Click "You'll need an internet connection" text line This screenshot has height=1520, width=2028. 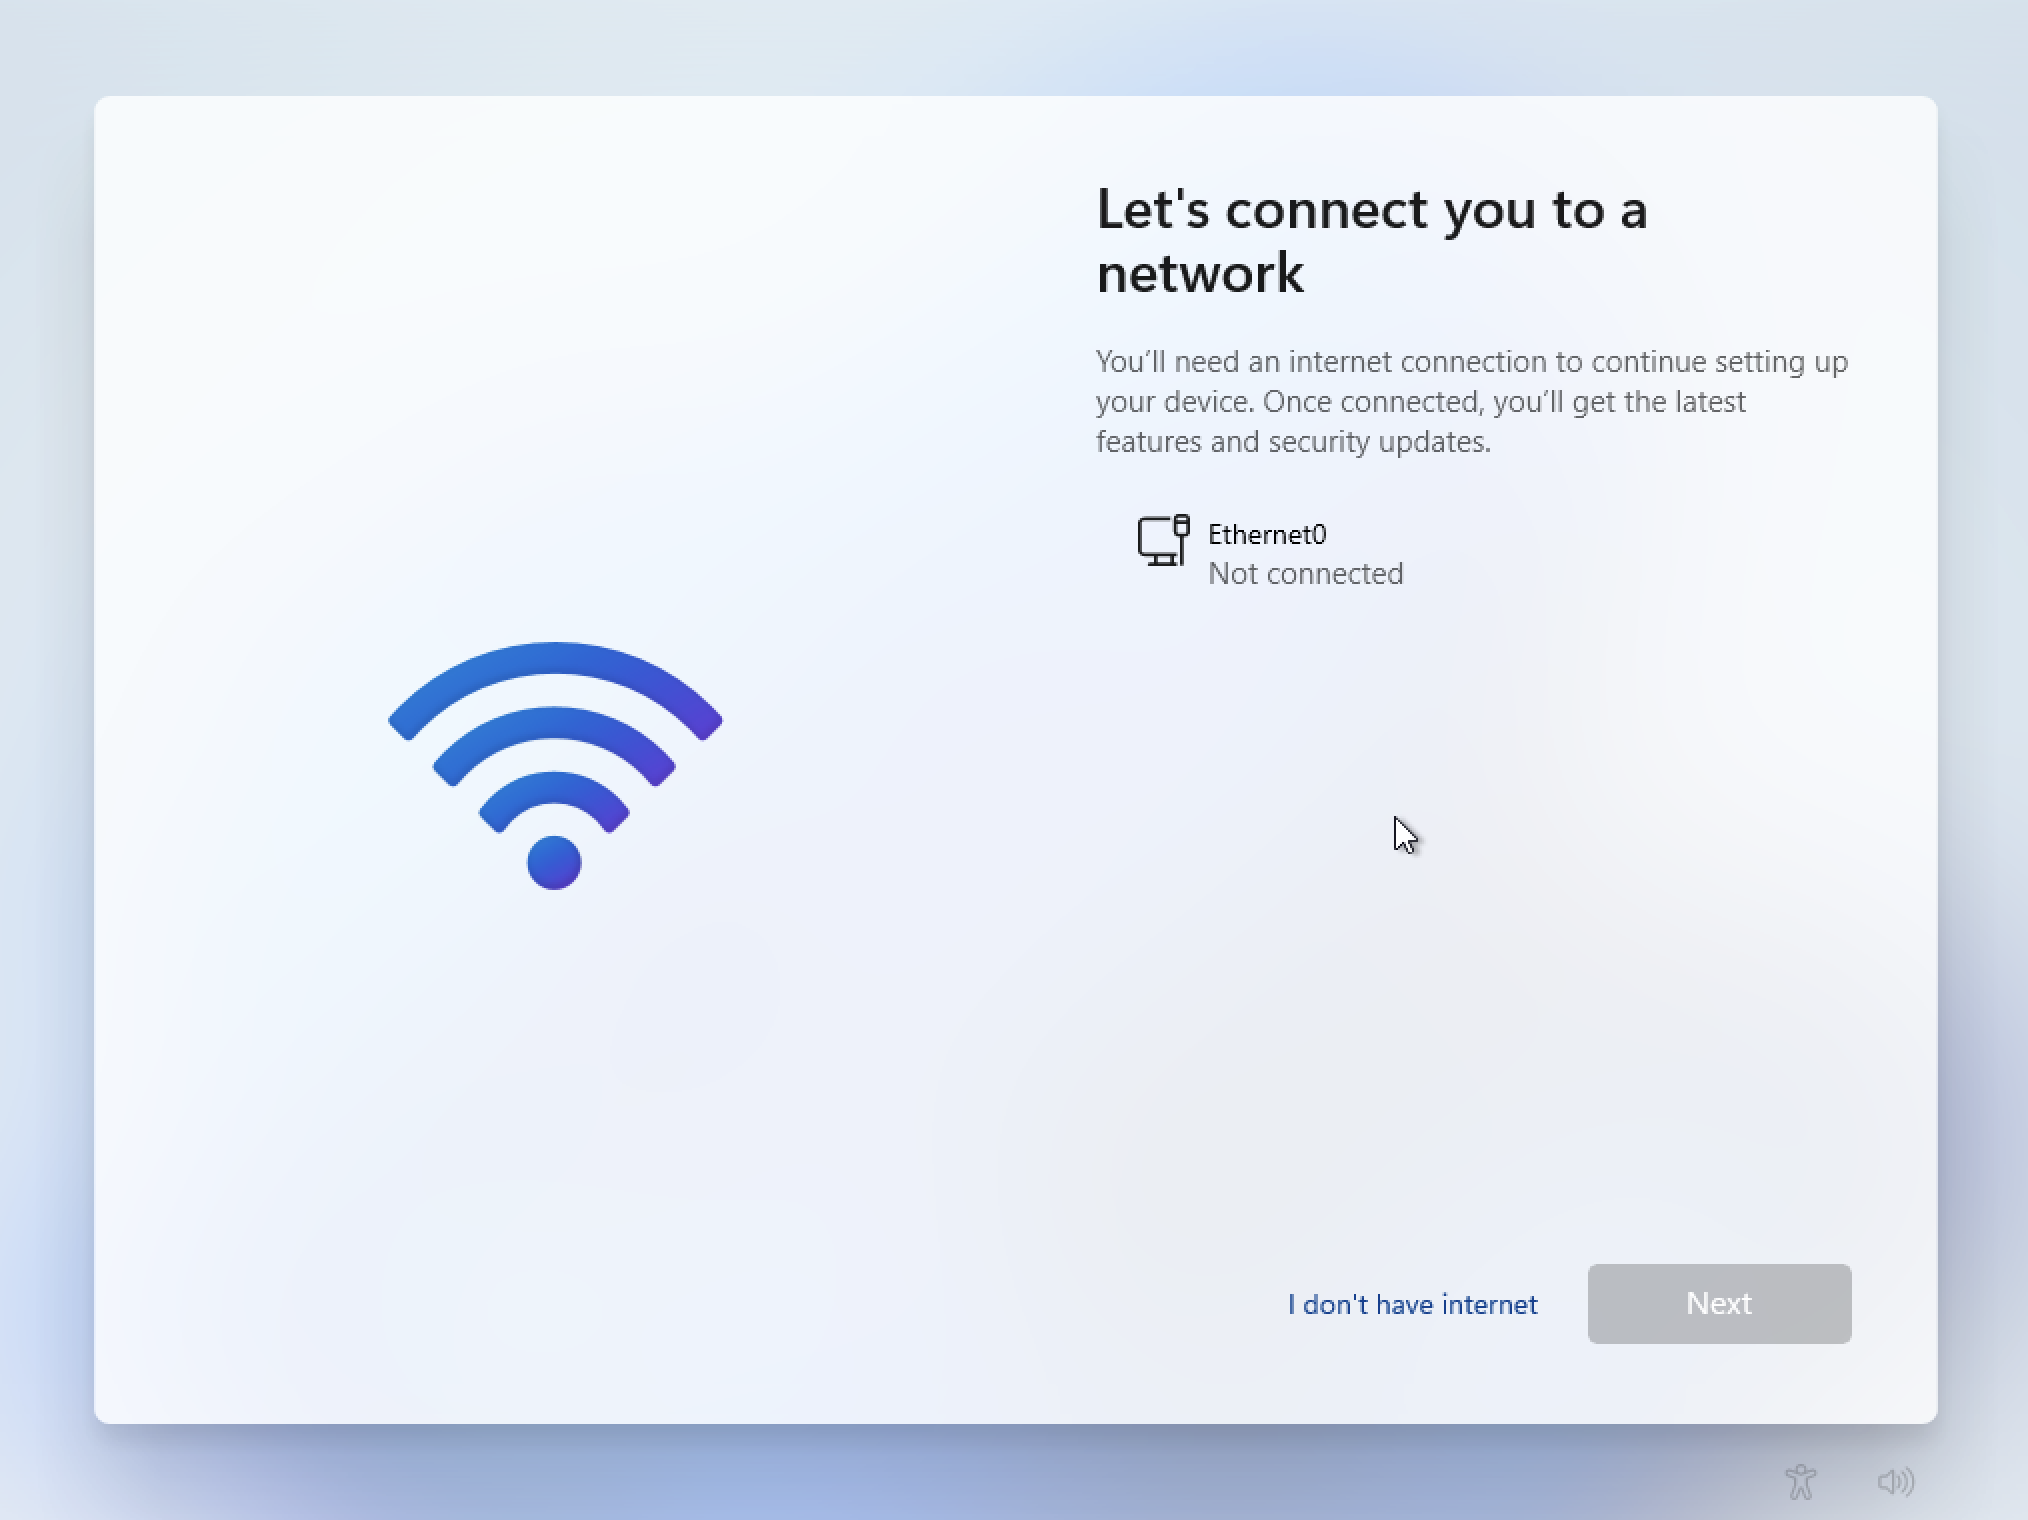tap(1472, 361)
